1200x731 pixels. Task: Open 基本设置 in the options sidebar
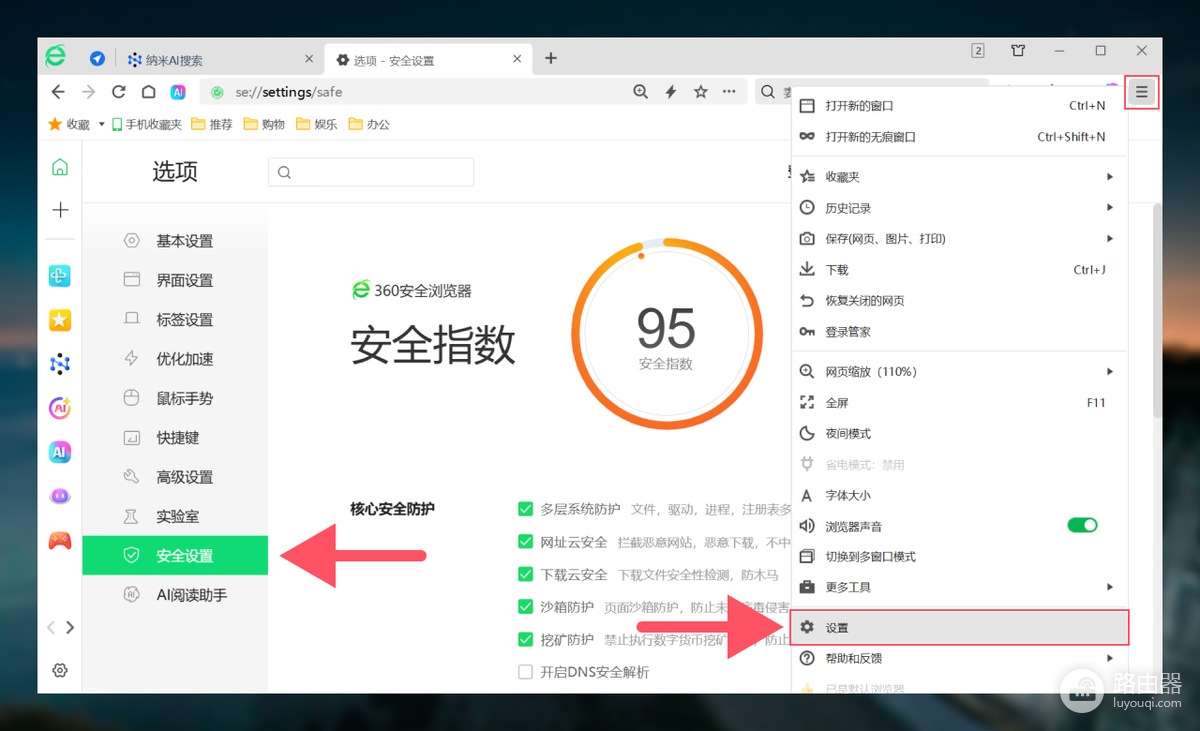[175, 241]
